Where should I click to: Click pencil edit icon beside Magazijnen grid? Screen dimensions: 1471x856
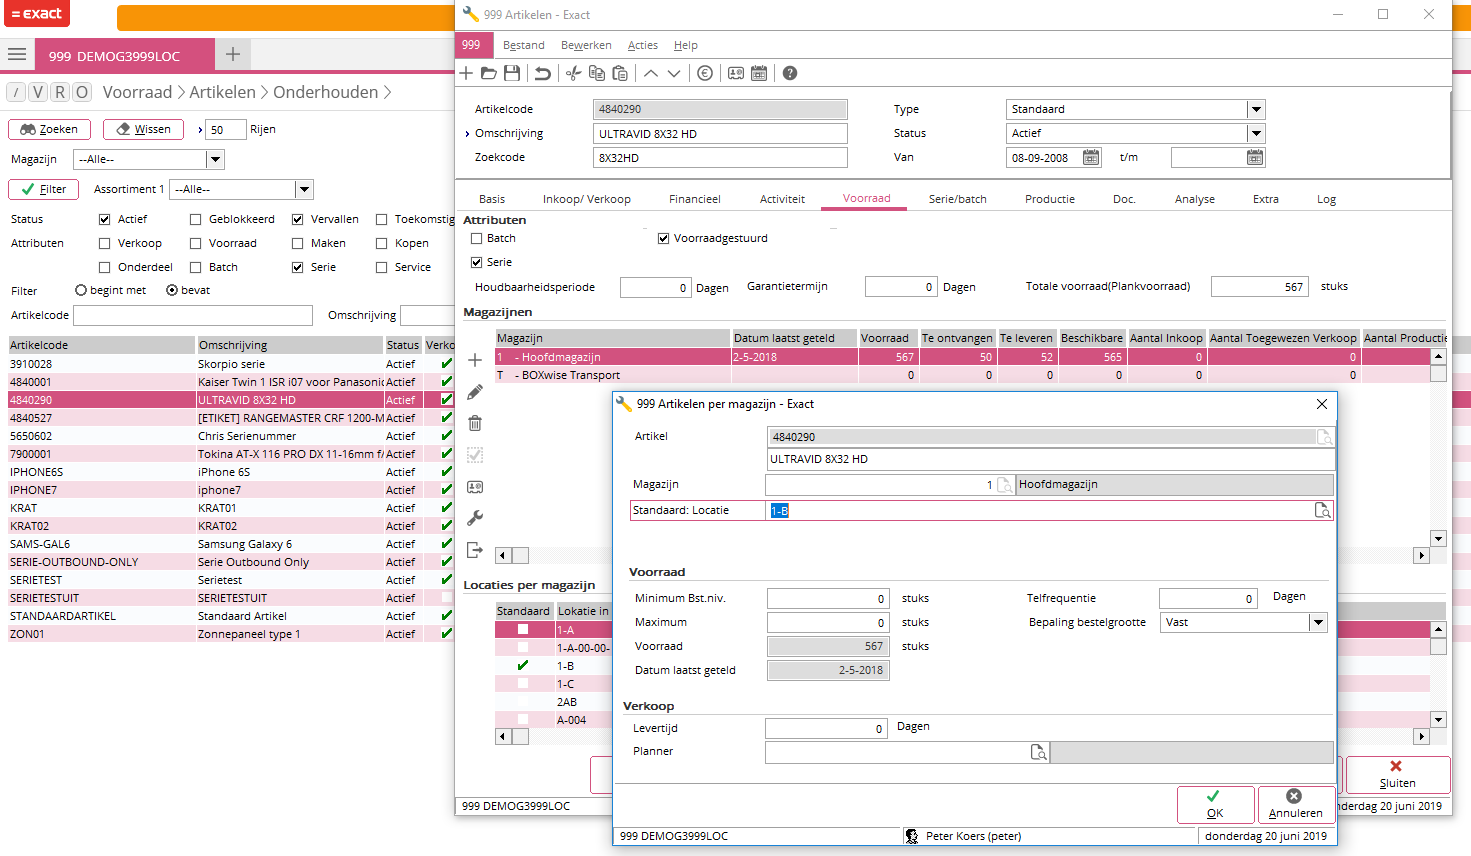tap(475, 392)
